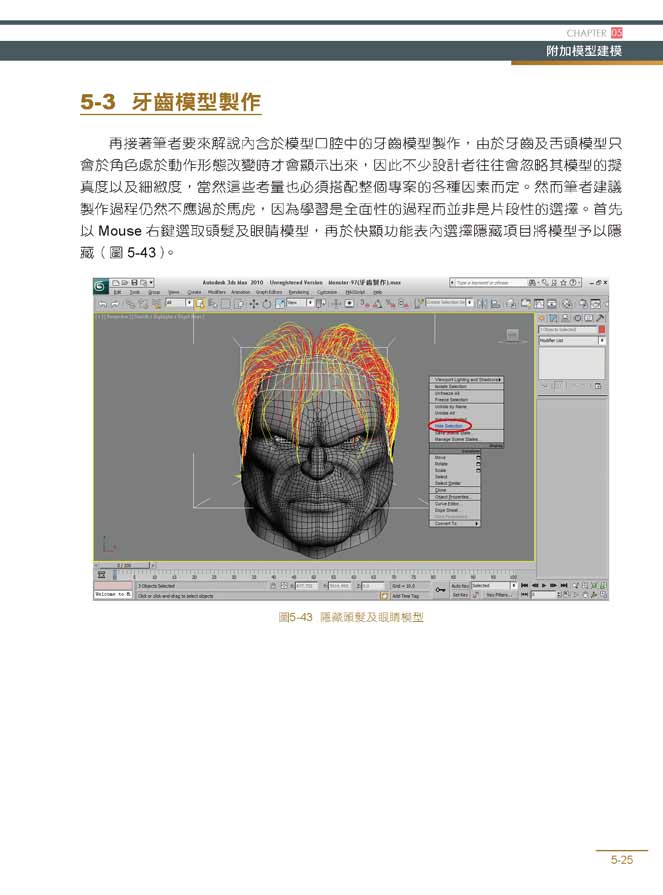Click the Key Filters button
This screenshot has height=895, width=663.
point(499,595)
